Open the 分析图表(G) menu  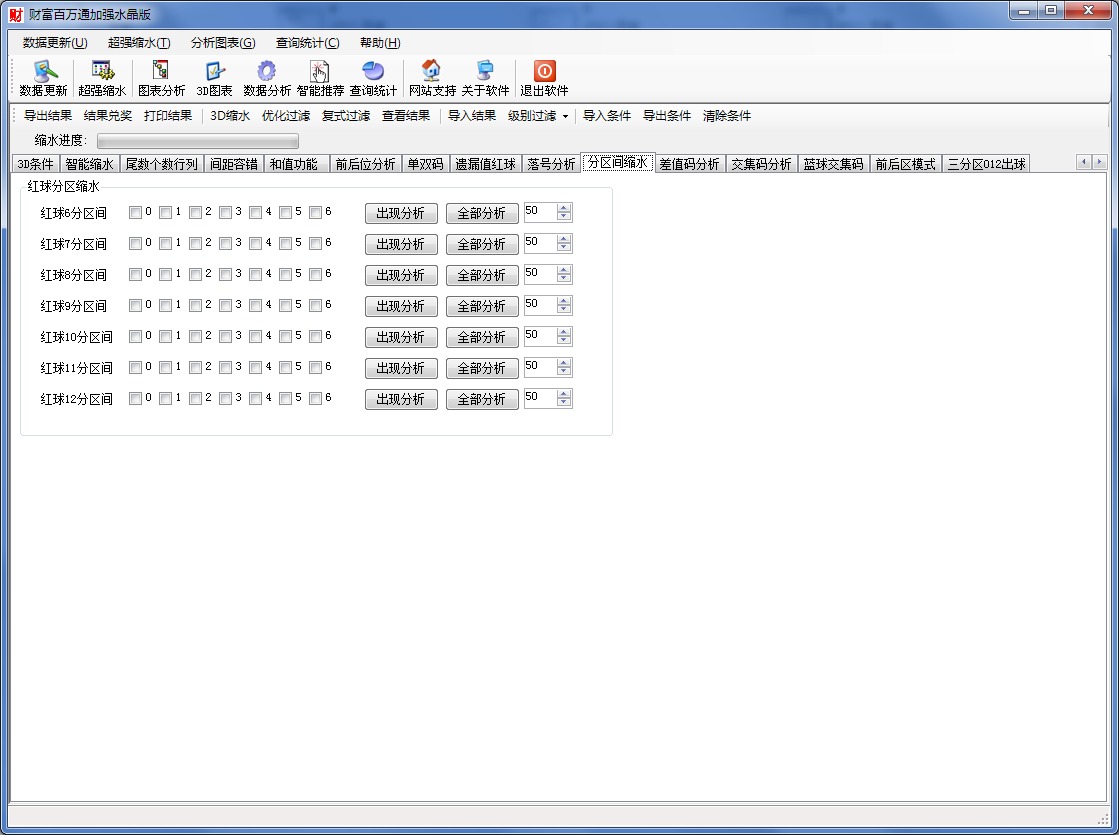click(223, 43)
